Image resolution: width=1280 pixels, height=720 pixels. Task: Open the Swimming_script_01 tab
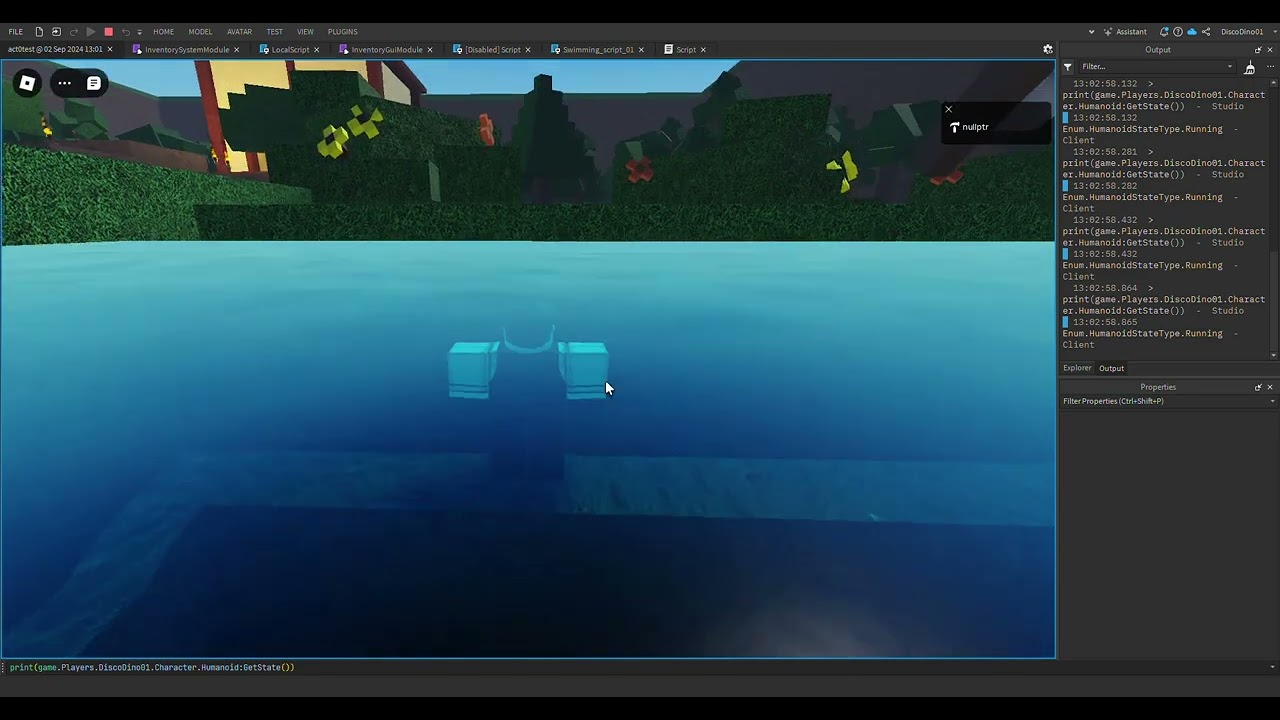pyautogui.click(x=597, y=49)
